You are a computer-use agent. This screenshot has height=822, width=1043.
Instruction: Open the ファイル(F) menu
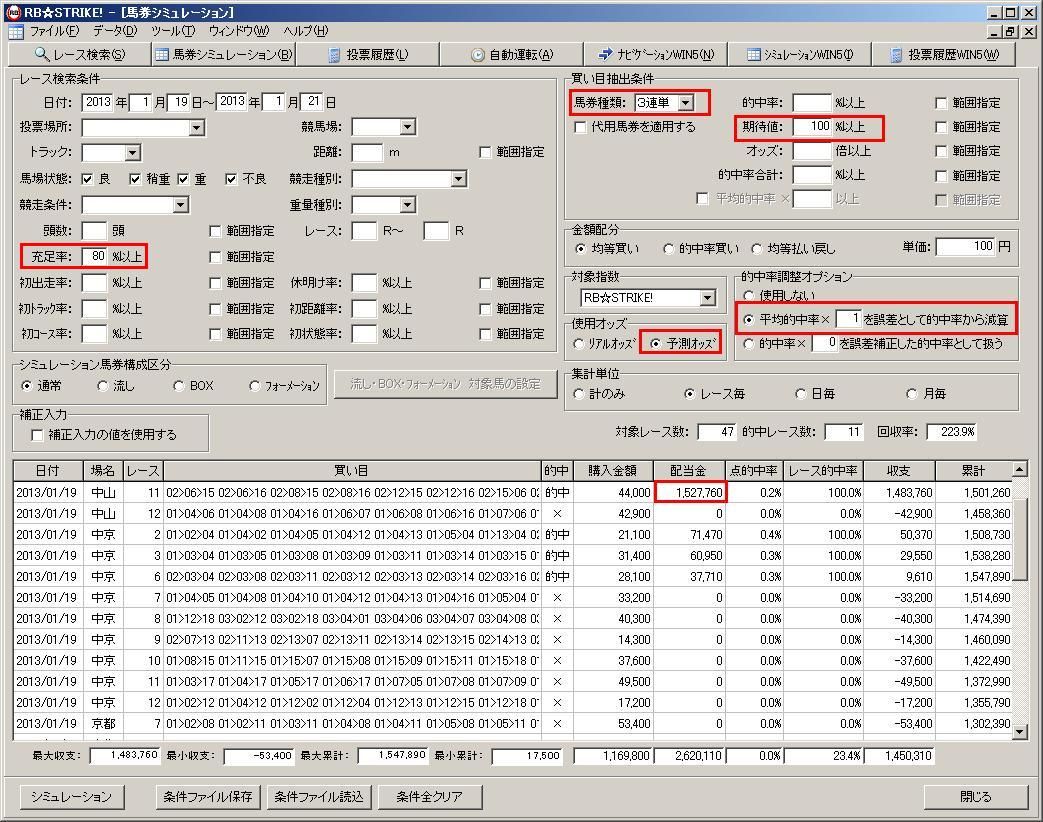(x=54, y=31)
